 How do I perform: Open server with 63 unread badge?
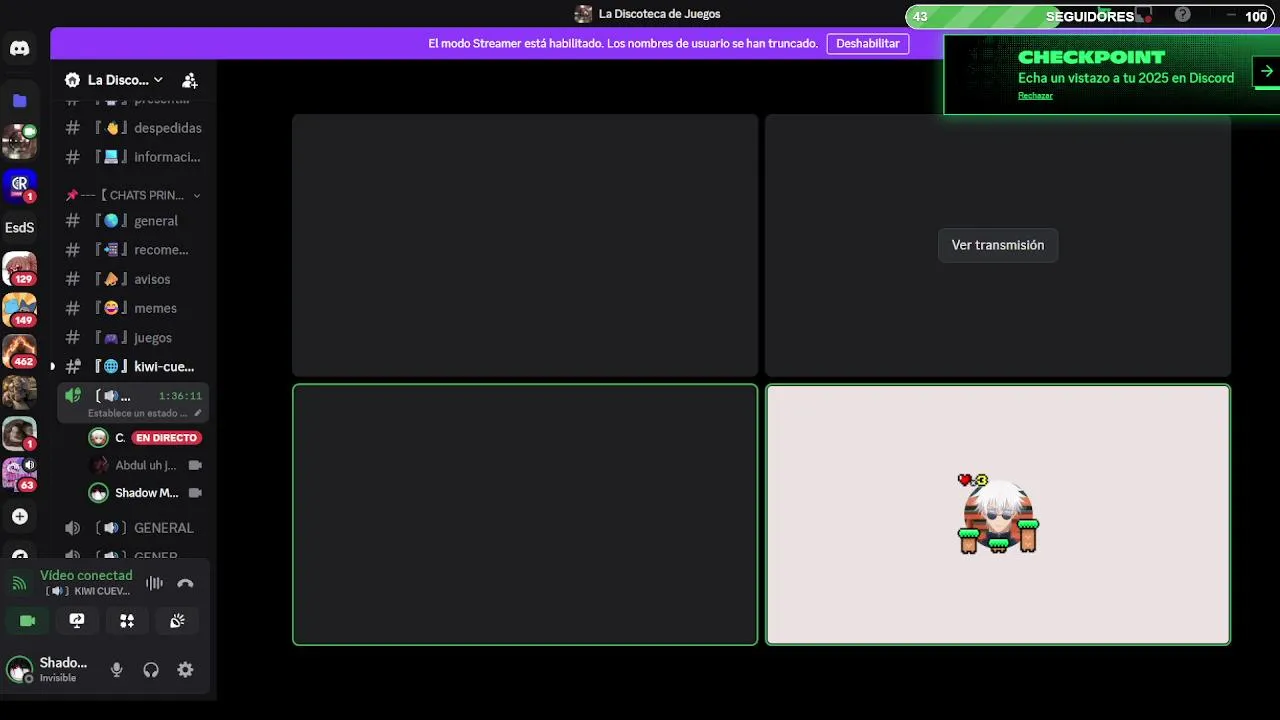point(19,475)
